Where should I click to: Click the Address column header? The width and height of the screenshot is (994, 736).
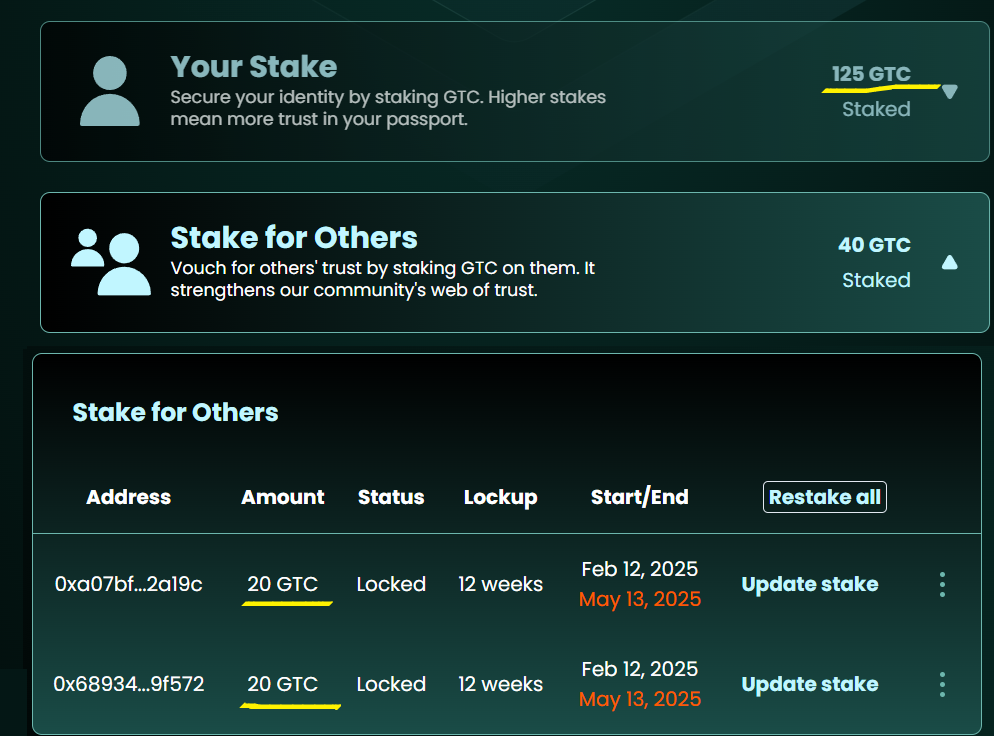(129, 497)
